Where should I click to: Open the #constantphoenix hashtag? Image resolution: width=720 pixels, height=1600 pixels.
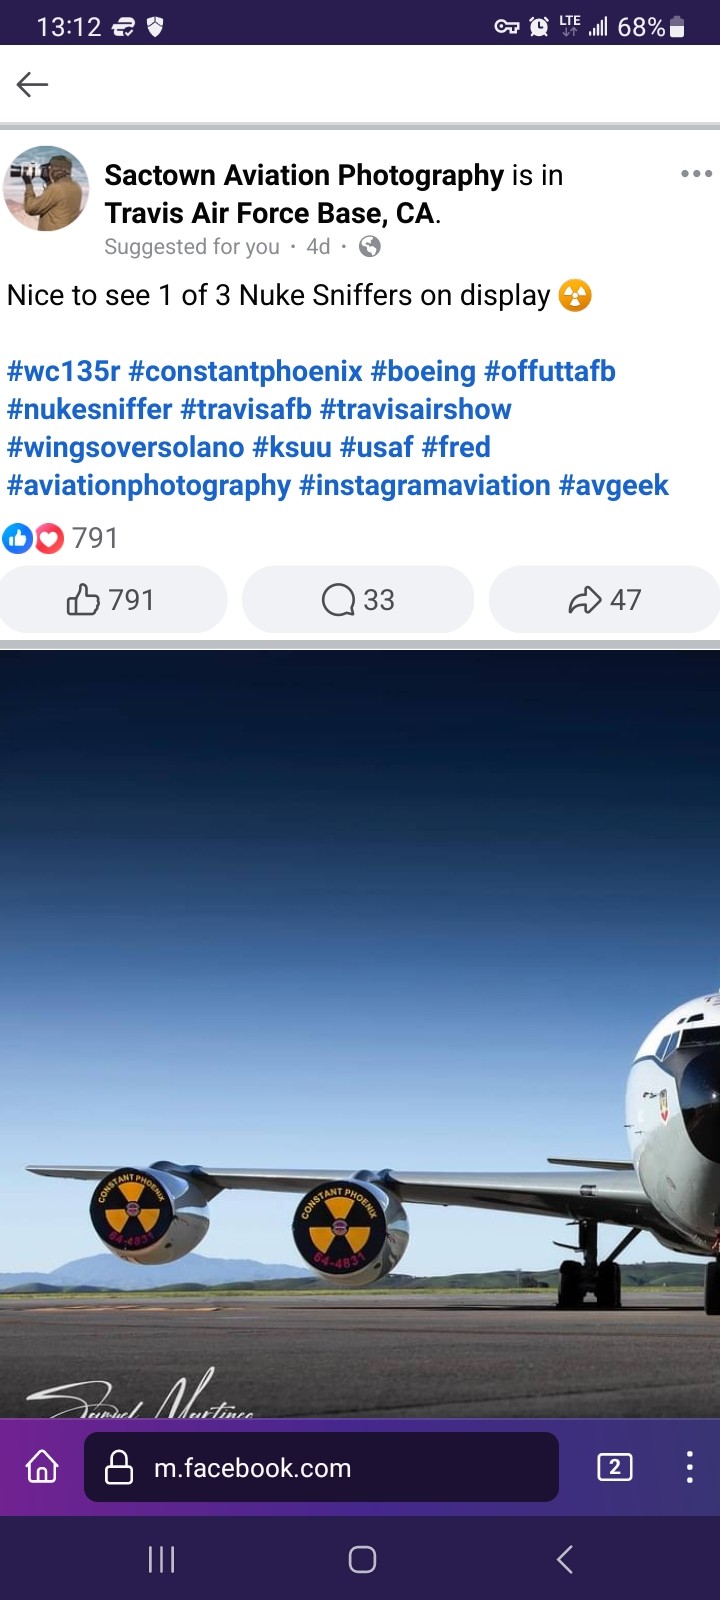245,371
